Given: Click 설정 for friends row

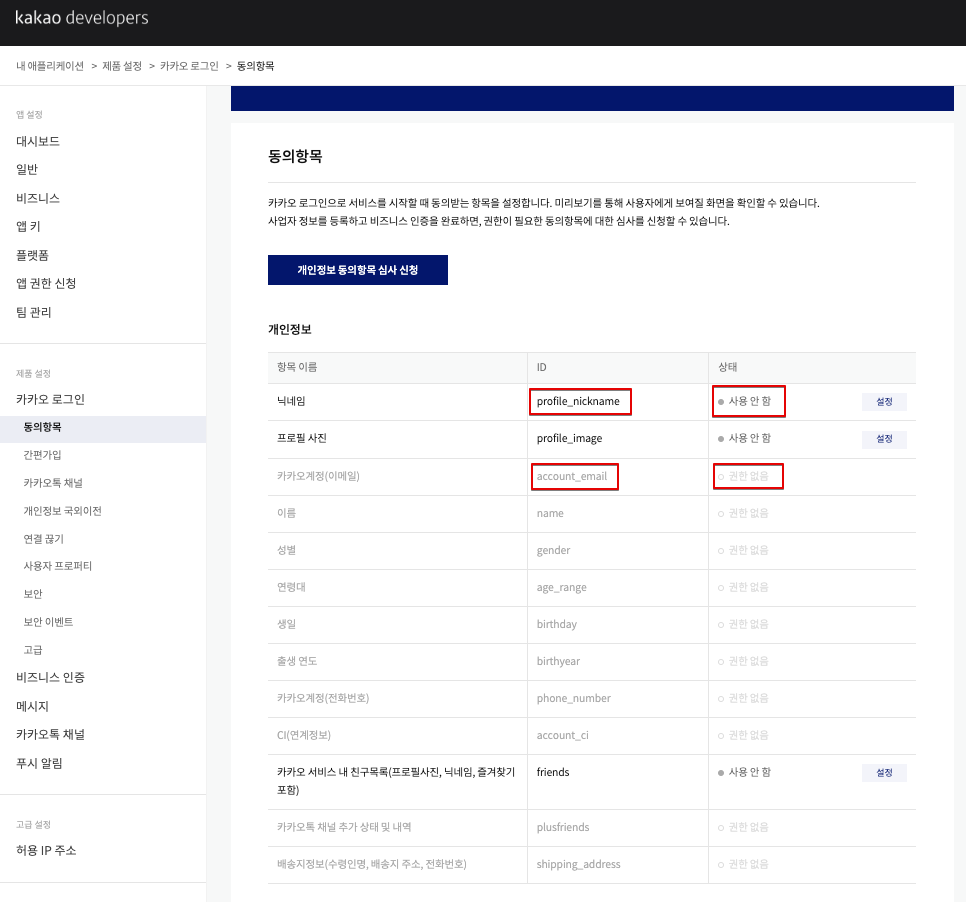Looking at the screenshot, I should pos(884,773).
